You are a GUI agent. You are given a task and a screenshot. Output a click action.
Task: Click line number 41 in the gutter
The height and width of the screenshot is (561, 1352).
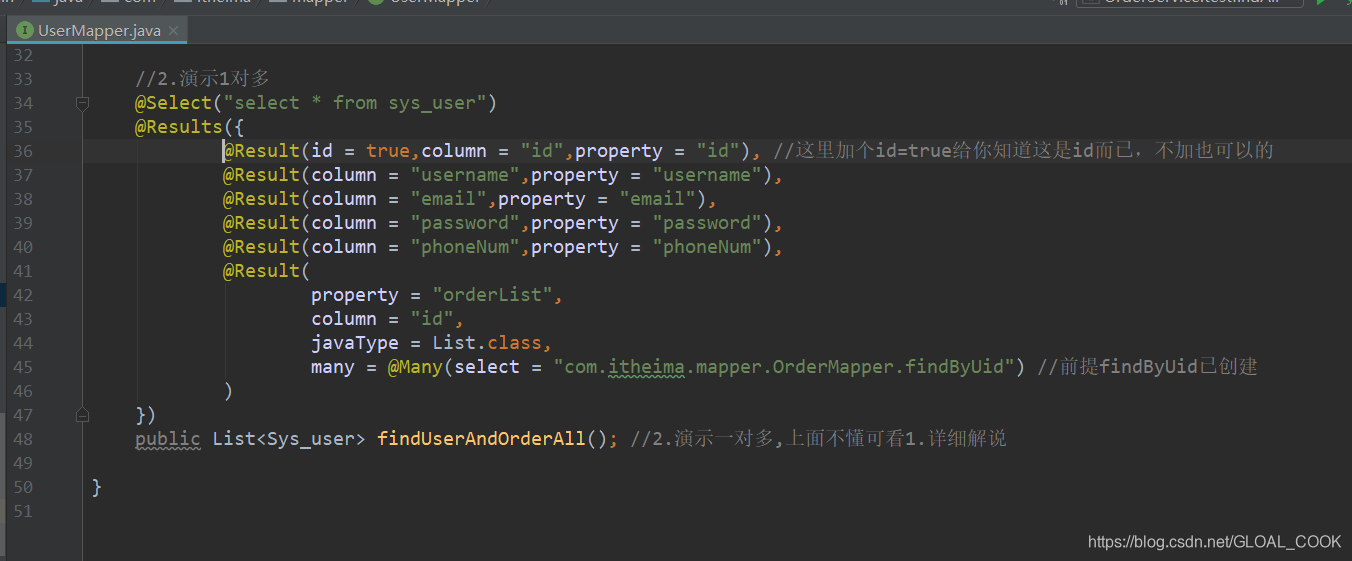(22, 271)
